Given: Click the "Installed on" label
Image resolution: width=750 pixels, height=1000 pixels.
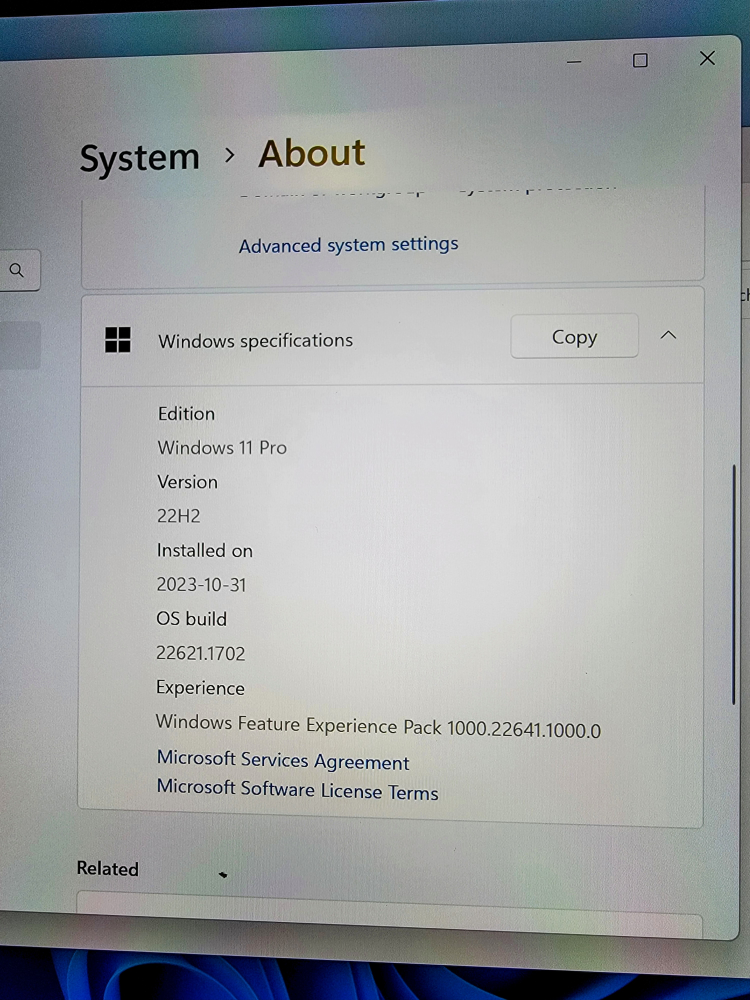Looking at the screenshot, I should (x=204, y=550).
